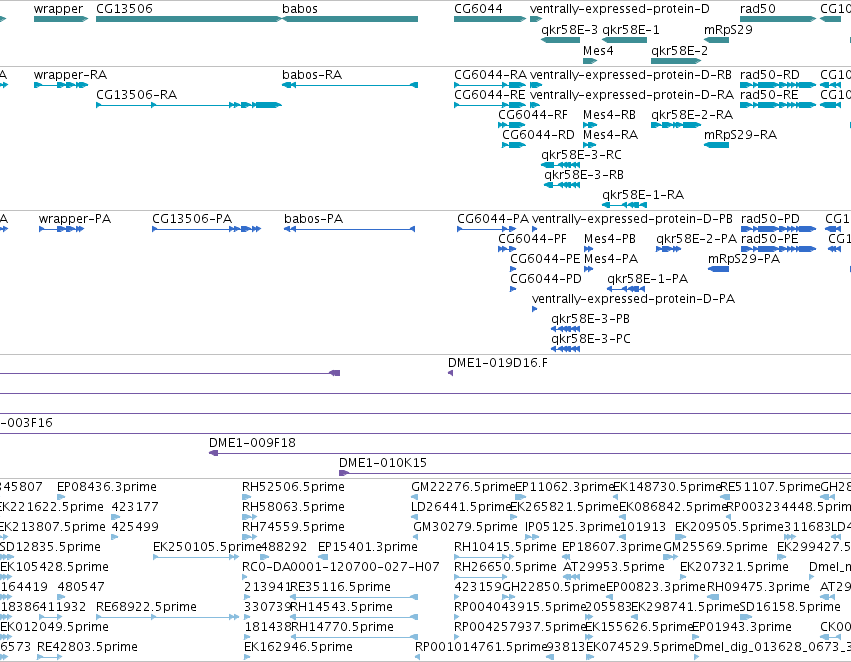Image resolution: width=851 pixels, height=662 pixels.
Task: Click the qkr58E-2 gene label
Action: [x=679, y=51]
